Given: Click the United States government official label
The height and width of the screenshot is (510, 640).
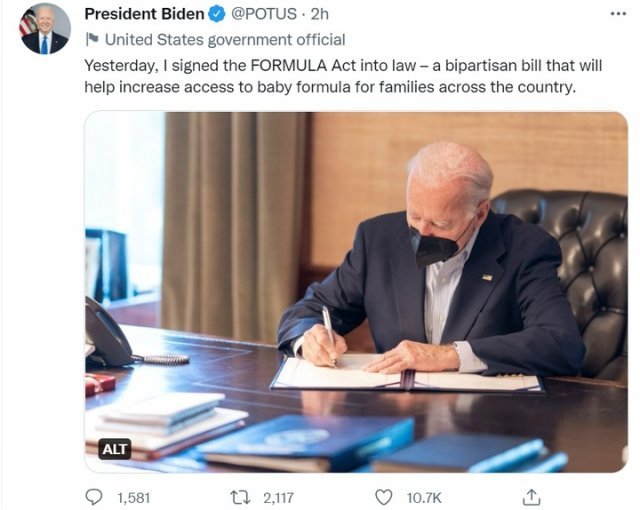Looking at the screenshot, I should (225, 40).
